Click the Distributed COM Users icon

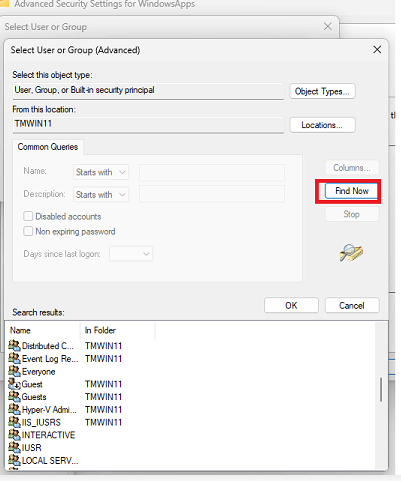(14, 346)
